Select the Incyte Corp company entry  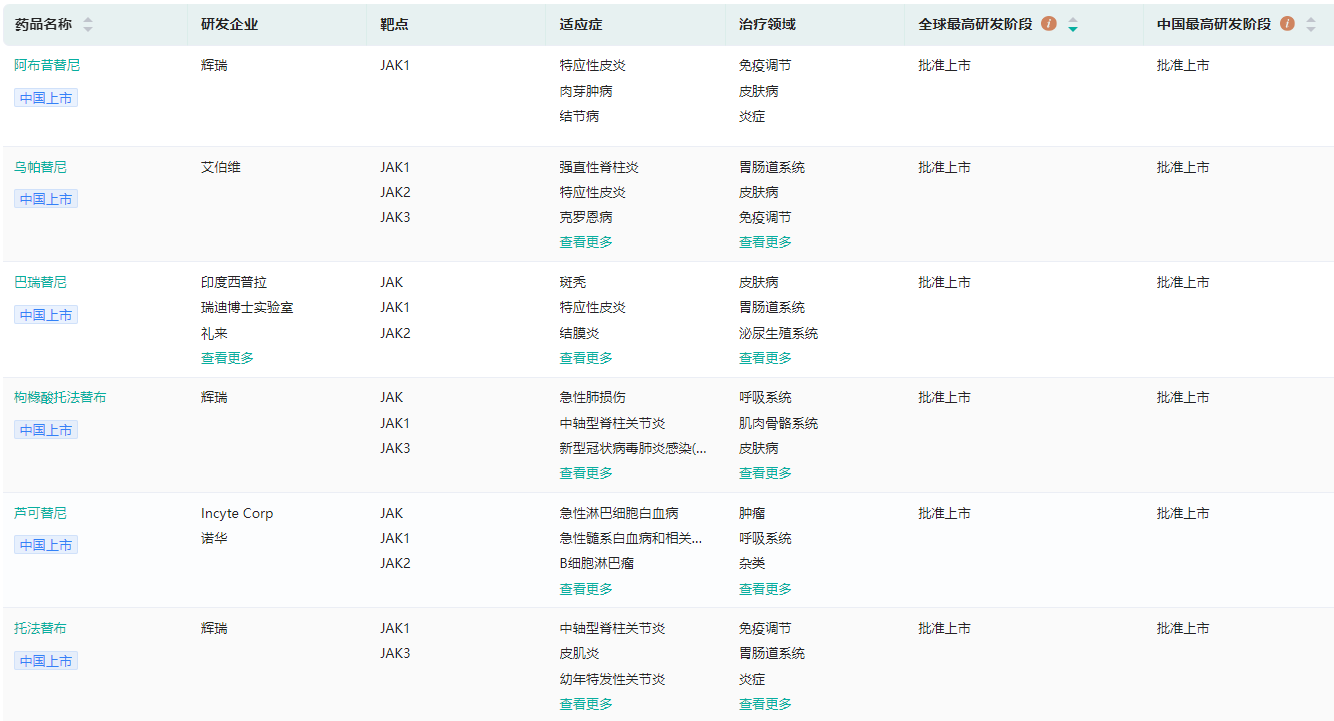tap(237, 513)
